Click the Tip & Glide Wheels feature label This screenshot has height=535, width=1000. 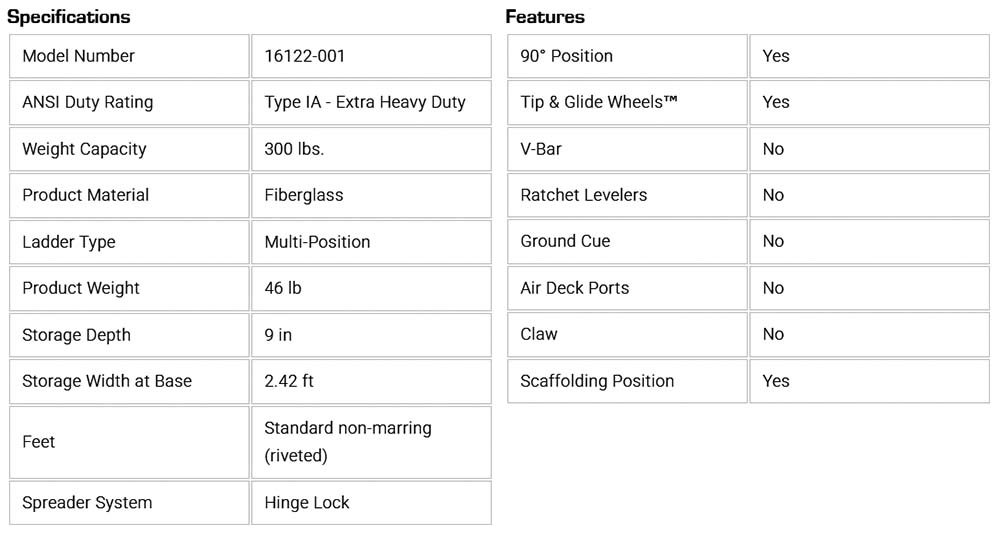pos(599,102)
